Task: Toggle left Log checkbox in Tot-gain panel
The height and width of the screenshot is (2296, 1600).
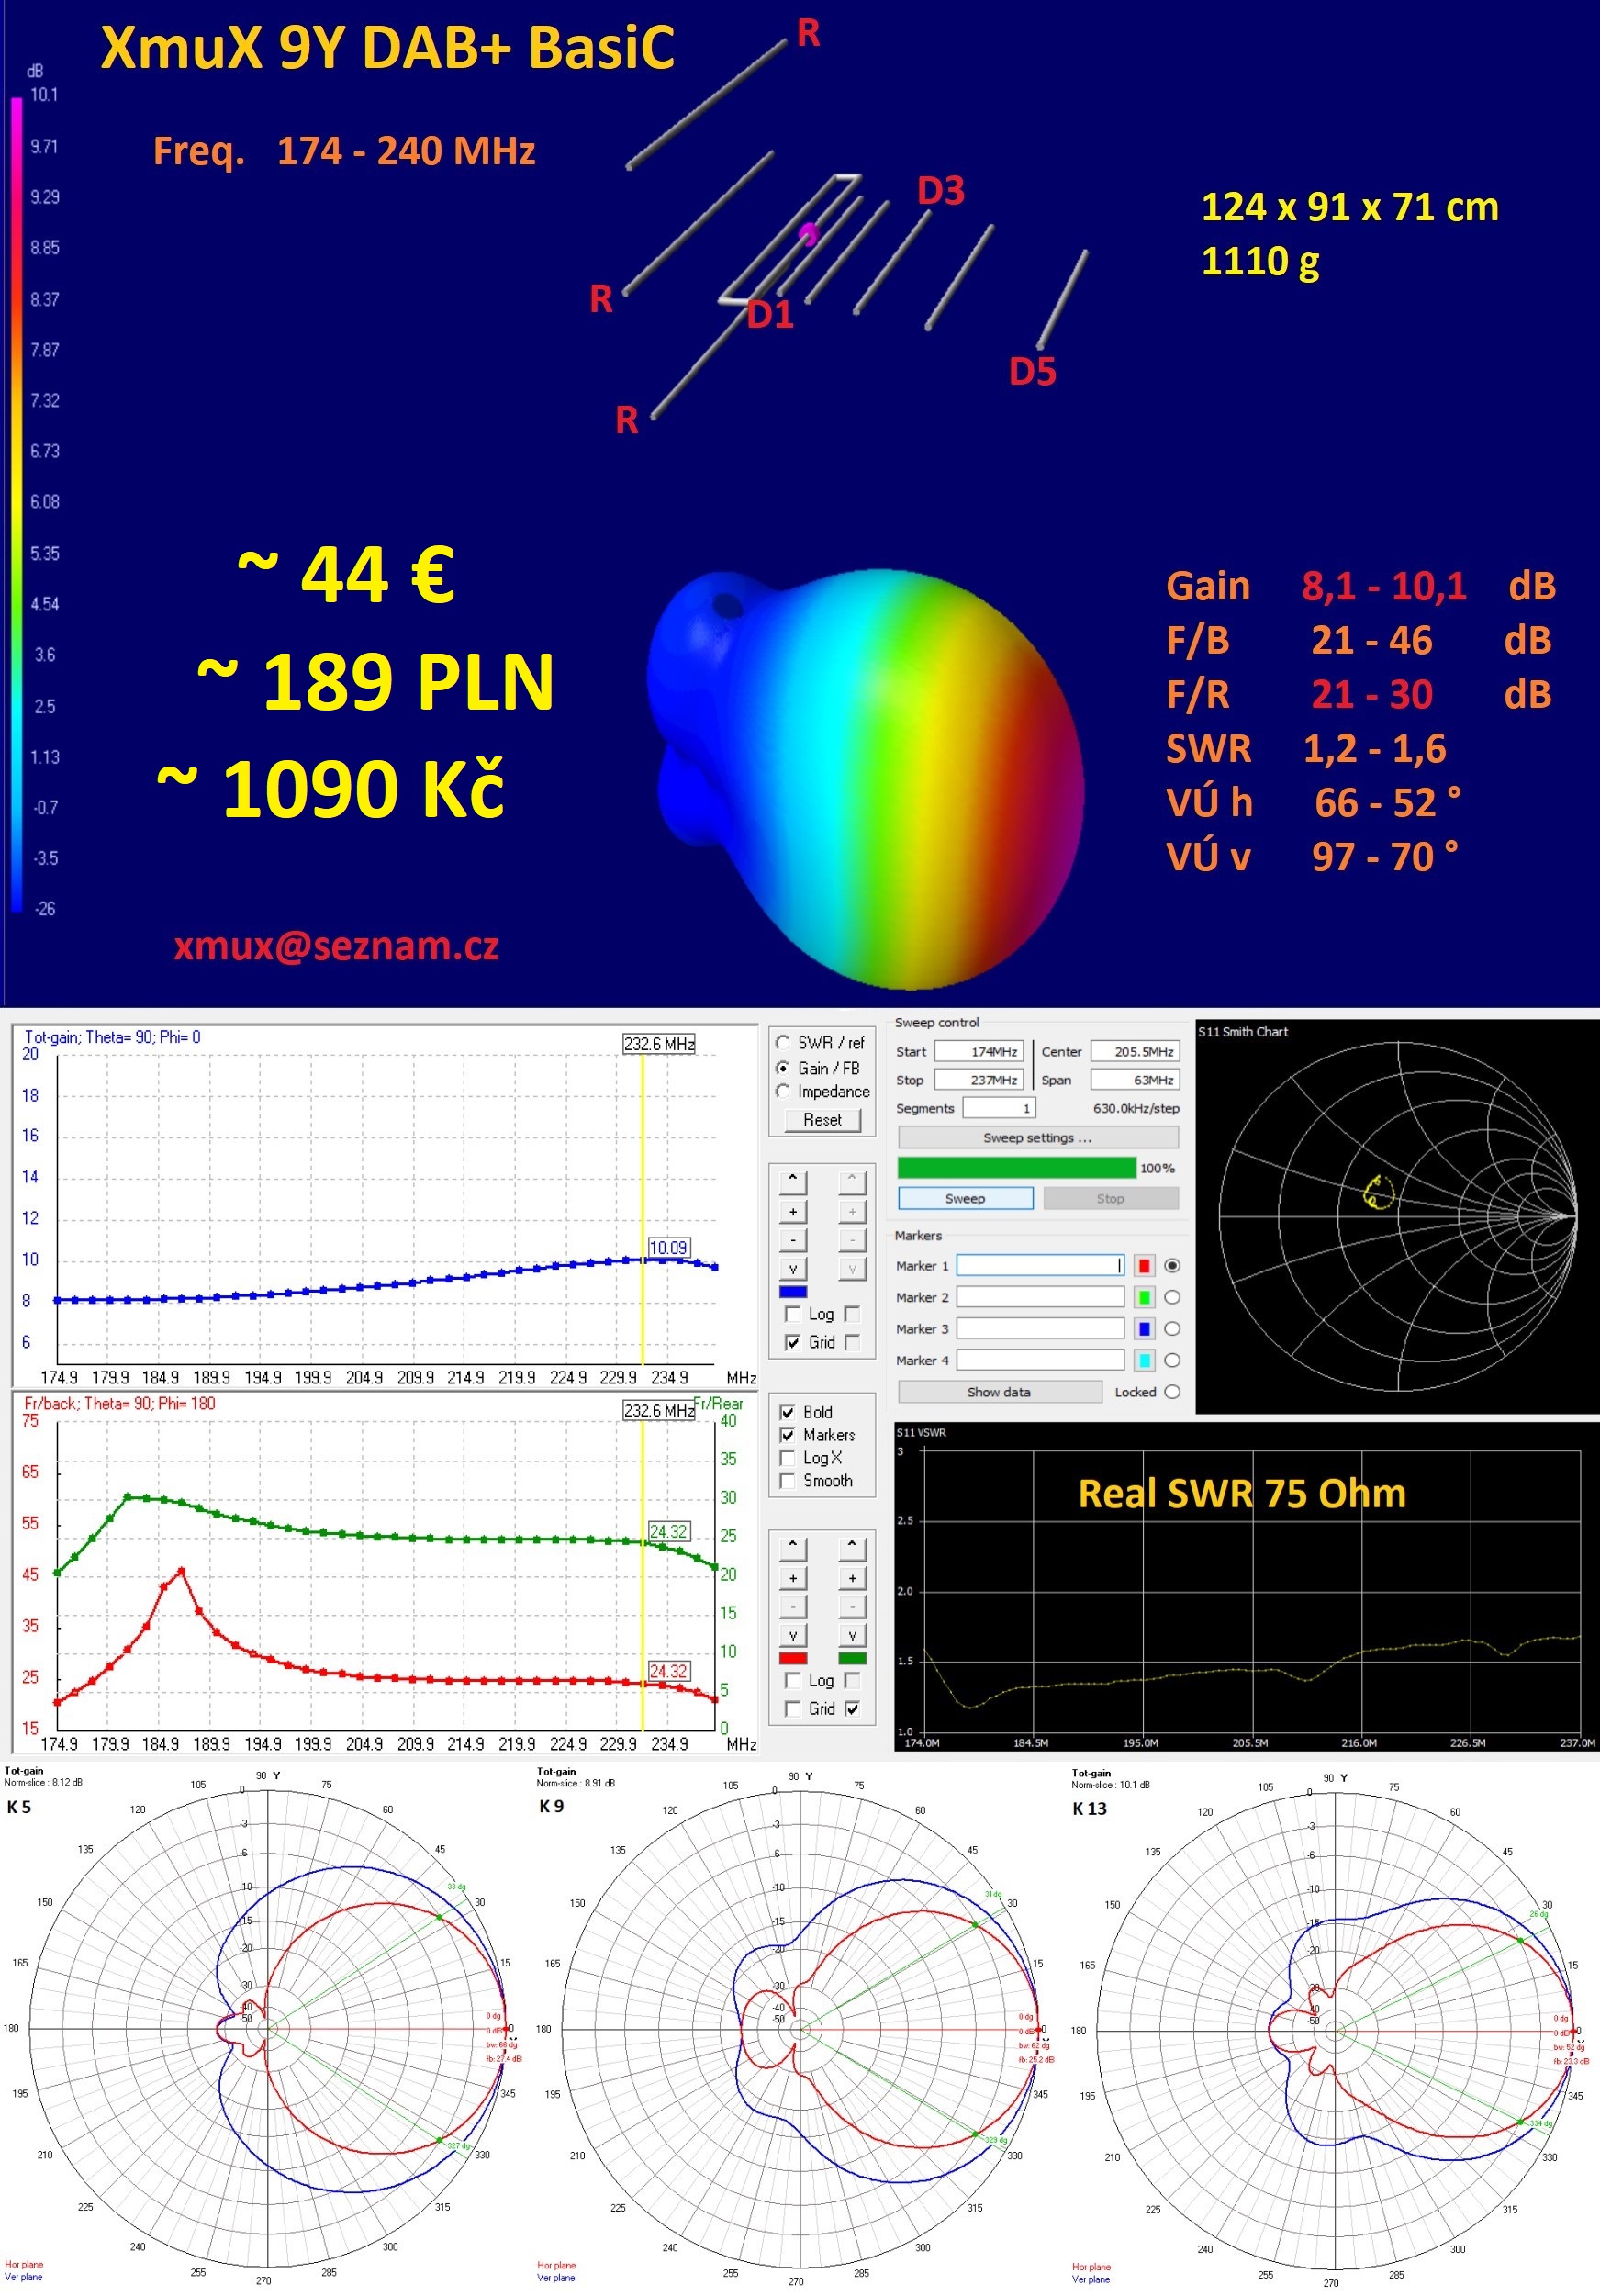Action: (x=793, y=1314)
